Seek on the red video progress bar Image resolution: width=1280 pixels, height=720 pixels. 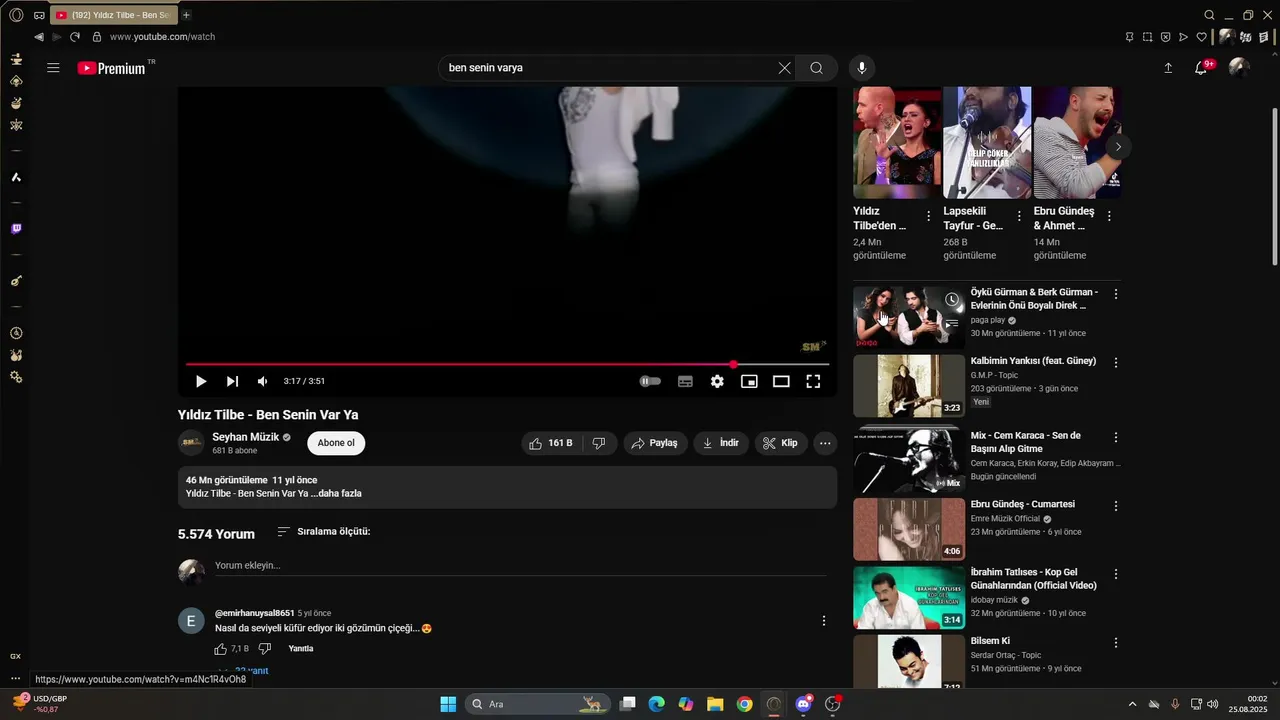pos(507,364)
